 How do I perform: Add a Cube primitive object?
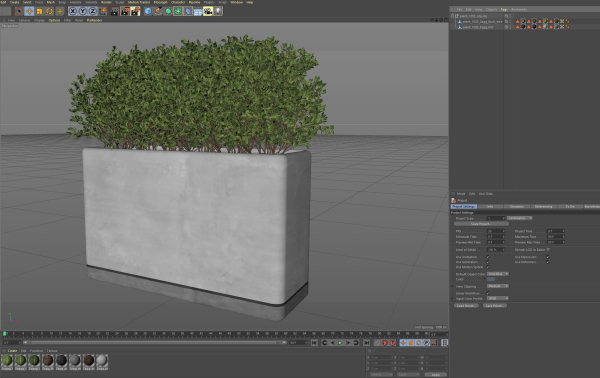(x=148, y=11)
